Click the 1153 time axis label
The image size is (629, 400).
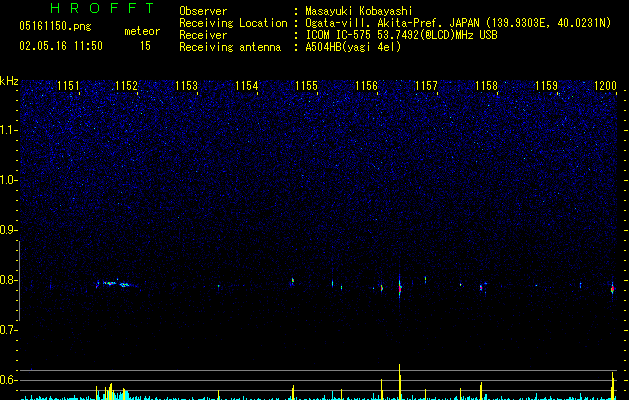pos(187,86)
